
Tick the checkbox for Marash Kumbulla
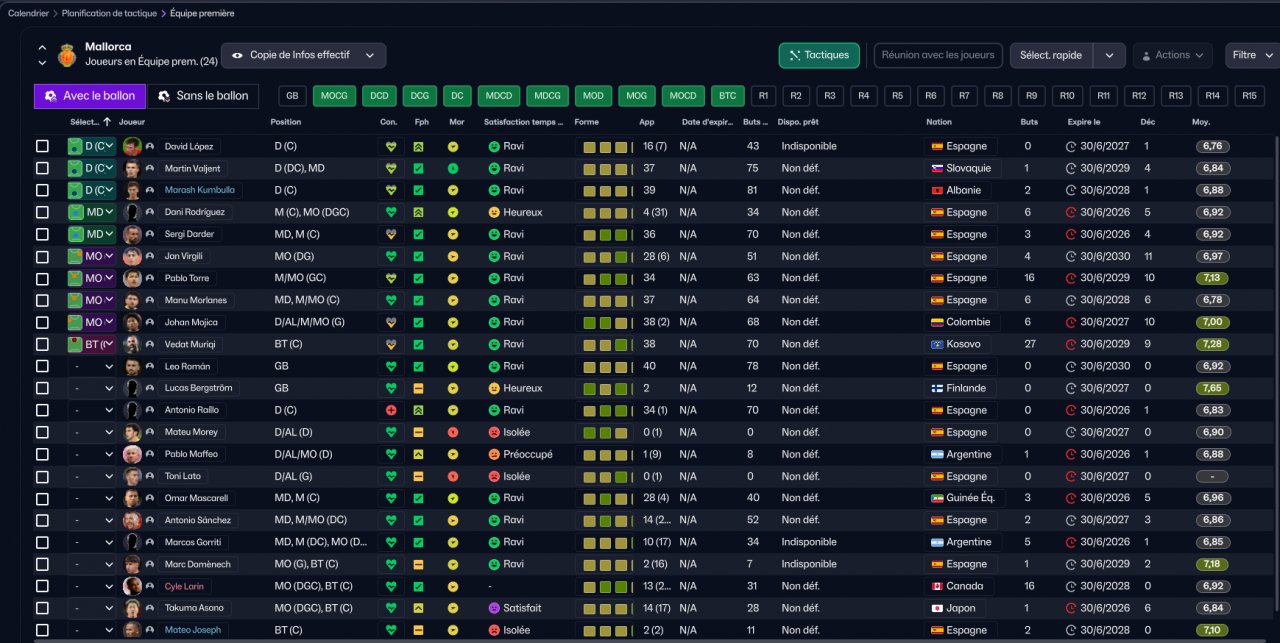point(42,190)
